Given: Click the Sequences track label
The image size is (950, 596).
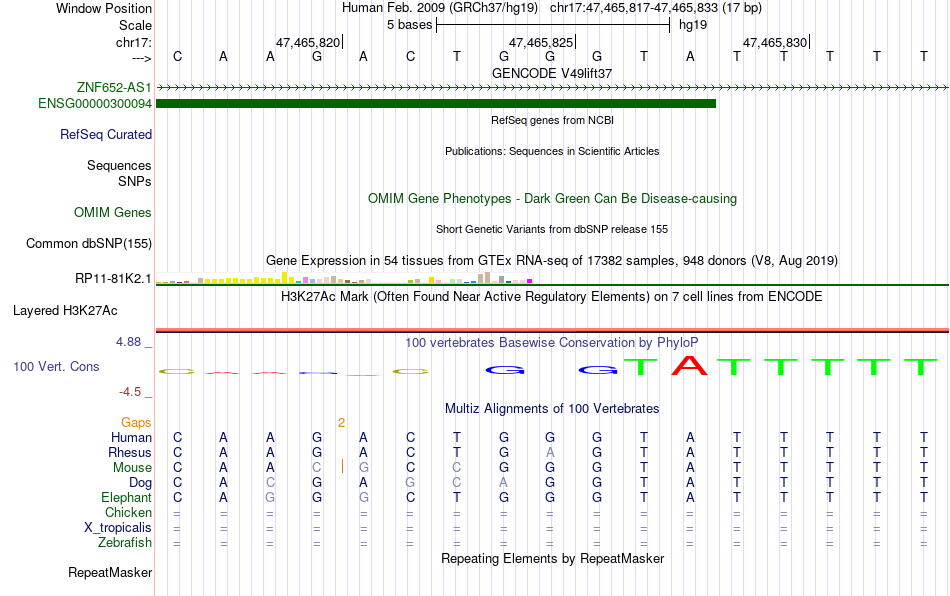Looking at the screenshot, I should click(119, 165).
